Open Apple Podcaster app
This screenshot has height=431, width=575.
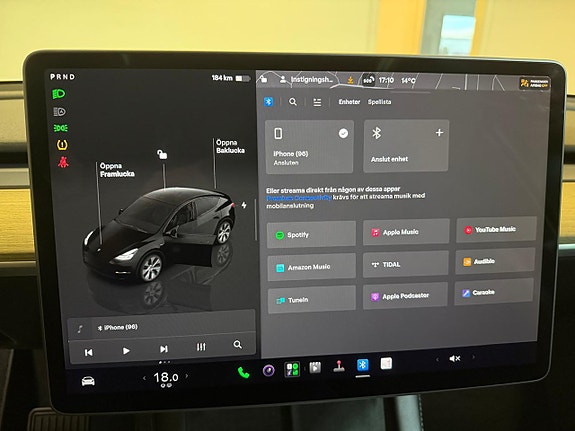click(405, 296)
